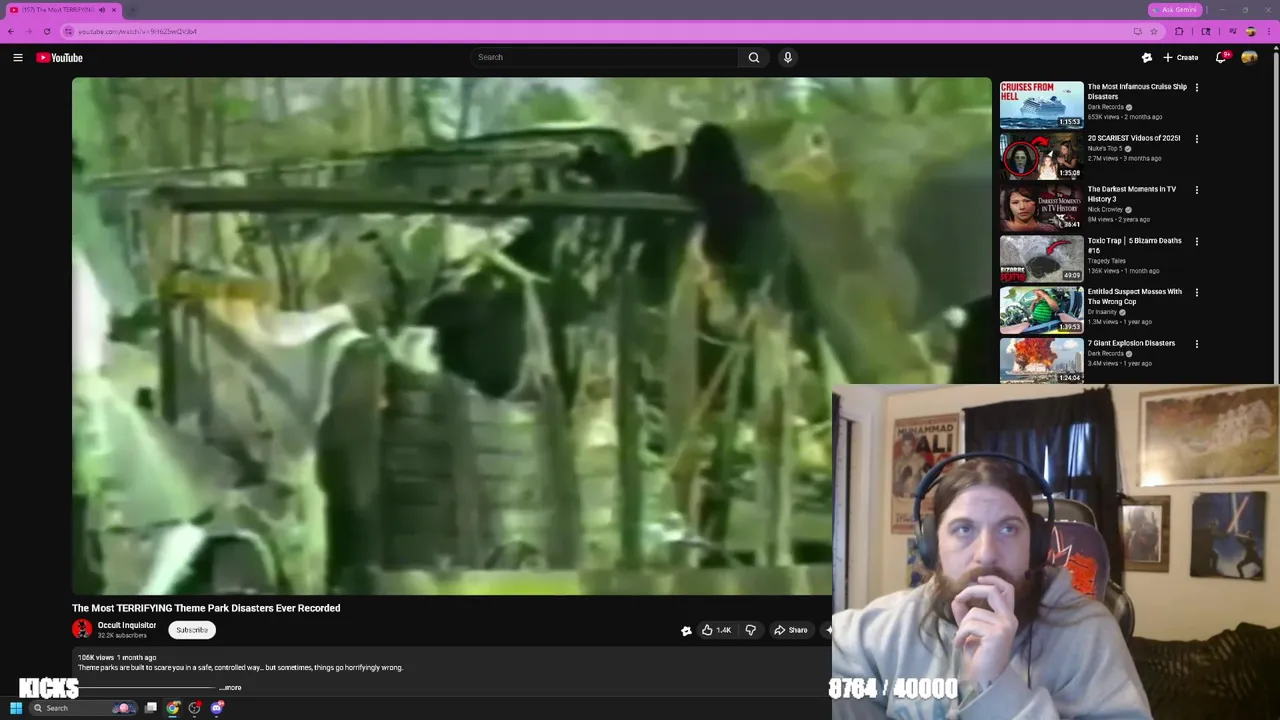
Task: Click Nuke's Top 5 channel name
Action: 1105,148
